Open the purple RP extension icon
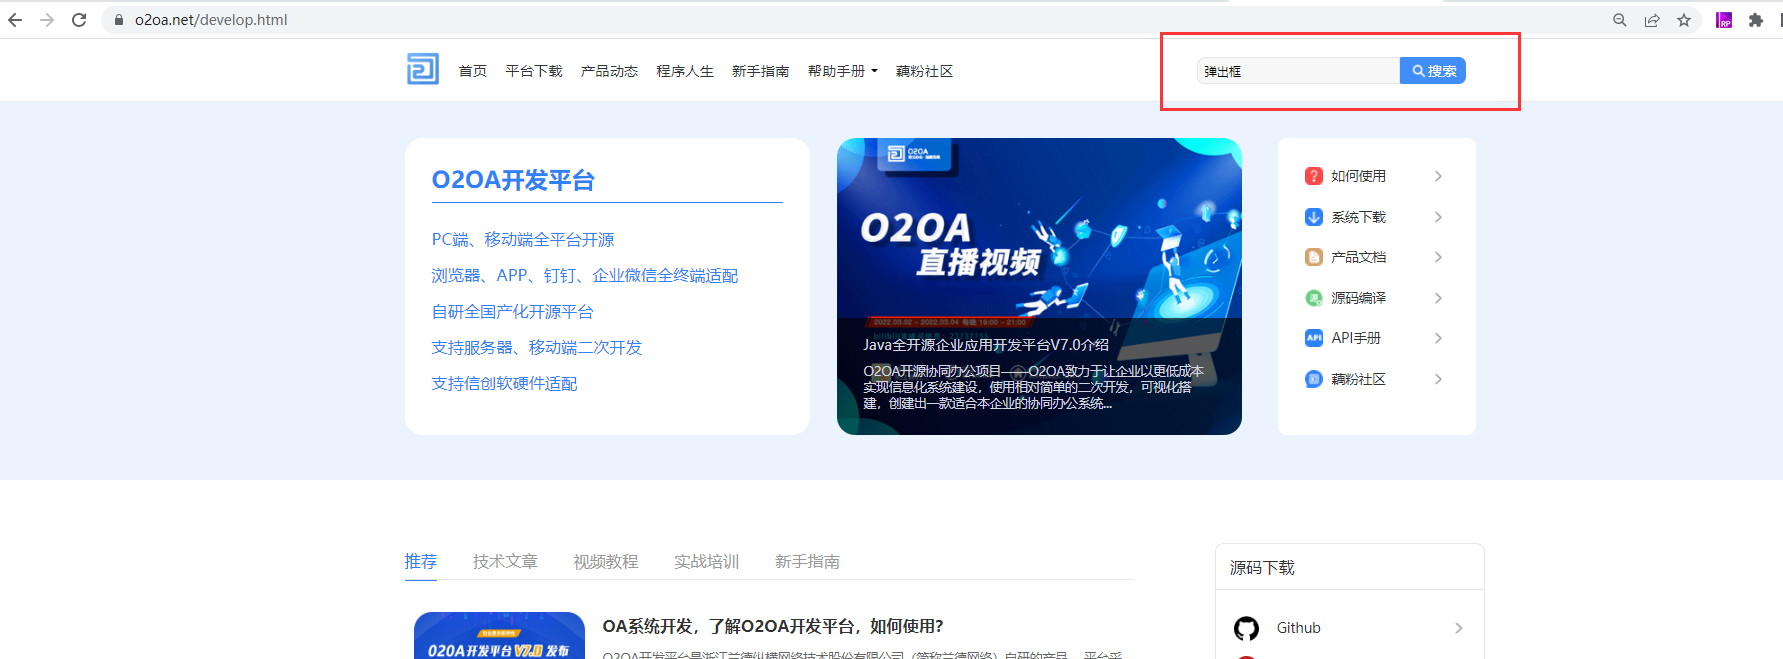This screenshot has width=1783, height=659. click(1724, 20)
